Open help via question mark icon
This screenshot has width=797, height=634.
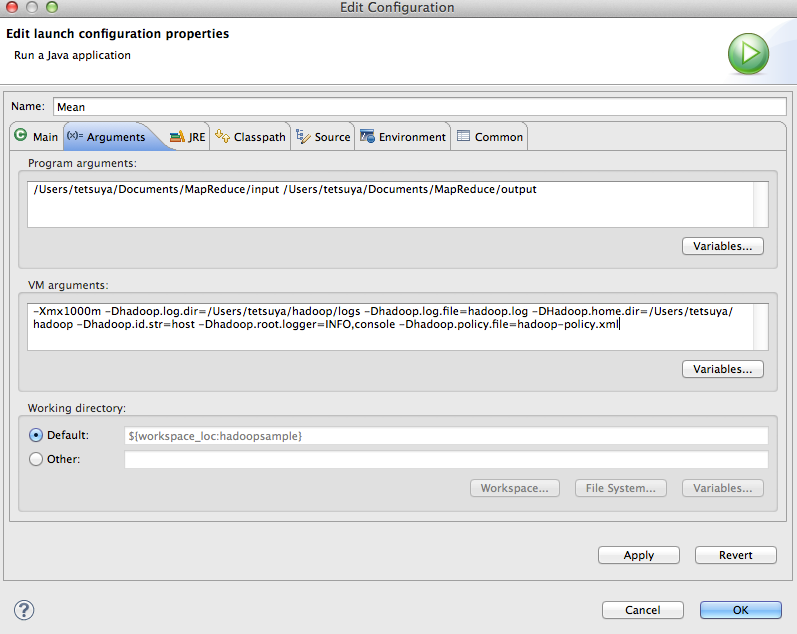[x=24, y=610]
